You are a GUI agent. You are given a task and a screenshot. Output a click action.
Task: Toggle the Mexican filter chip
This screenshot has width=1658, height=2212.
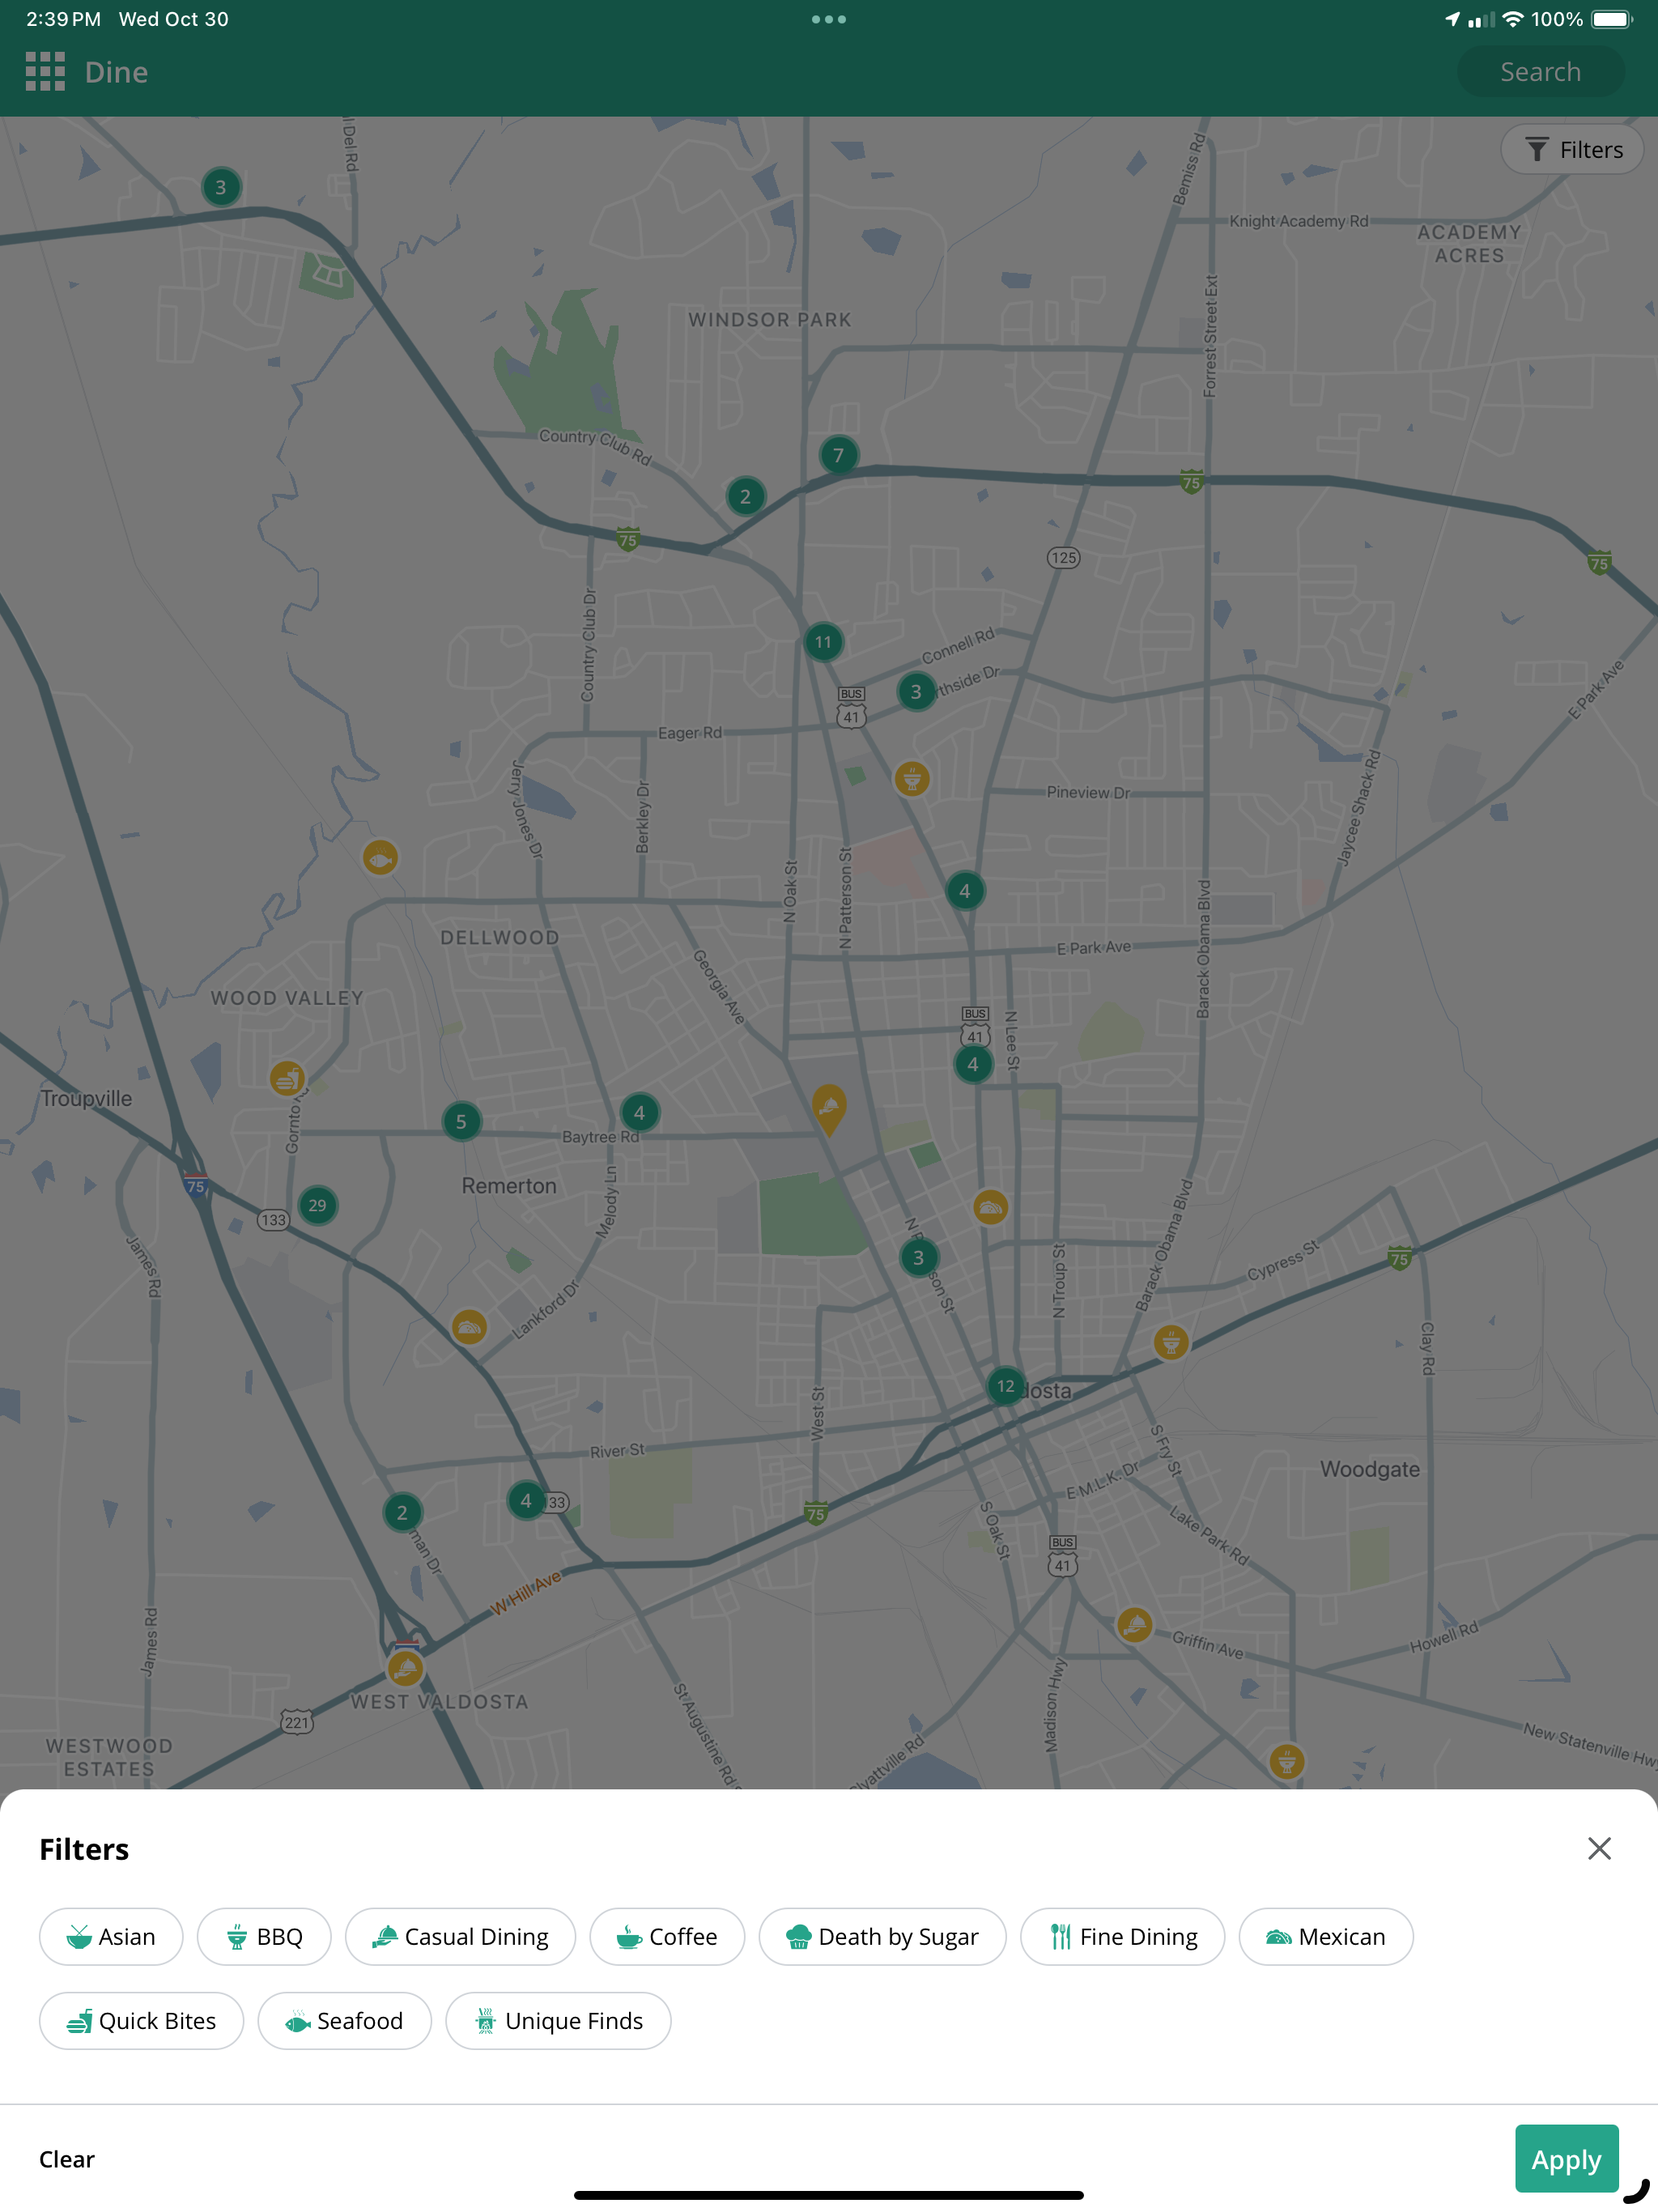coord(1326,1936)
